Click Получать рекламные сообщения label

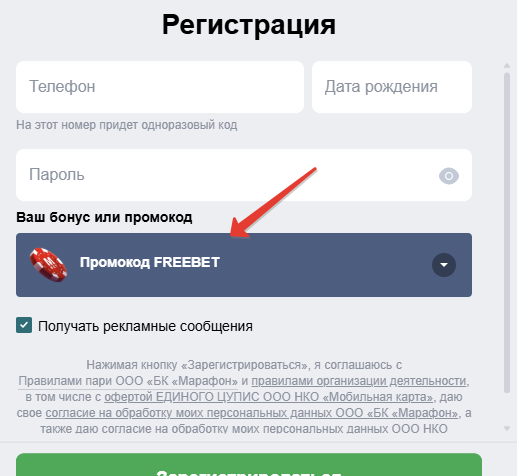pyautogui.click(x=145, y=326)
